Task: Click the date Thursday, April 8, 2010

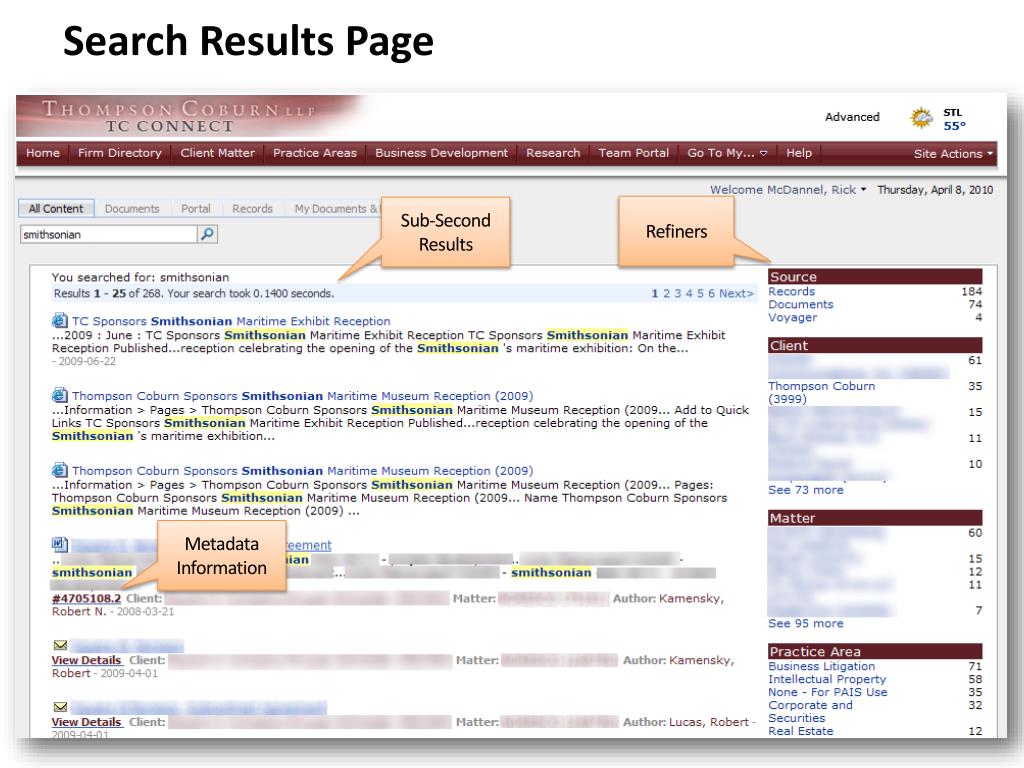Action: [935, 189]
